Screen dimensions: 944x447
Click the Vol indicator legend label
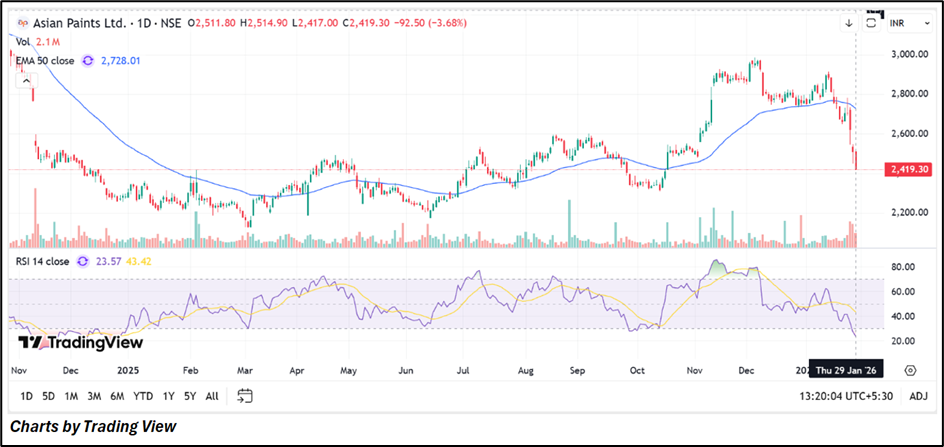(22, 41)
